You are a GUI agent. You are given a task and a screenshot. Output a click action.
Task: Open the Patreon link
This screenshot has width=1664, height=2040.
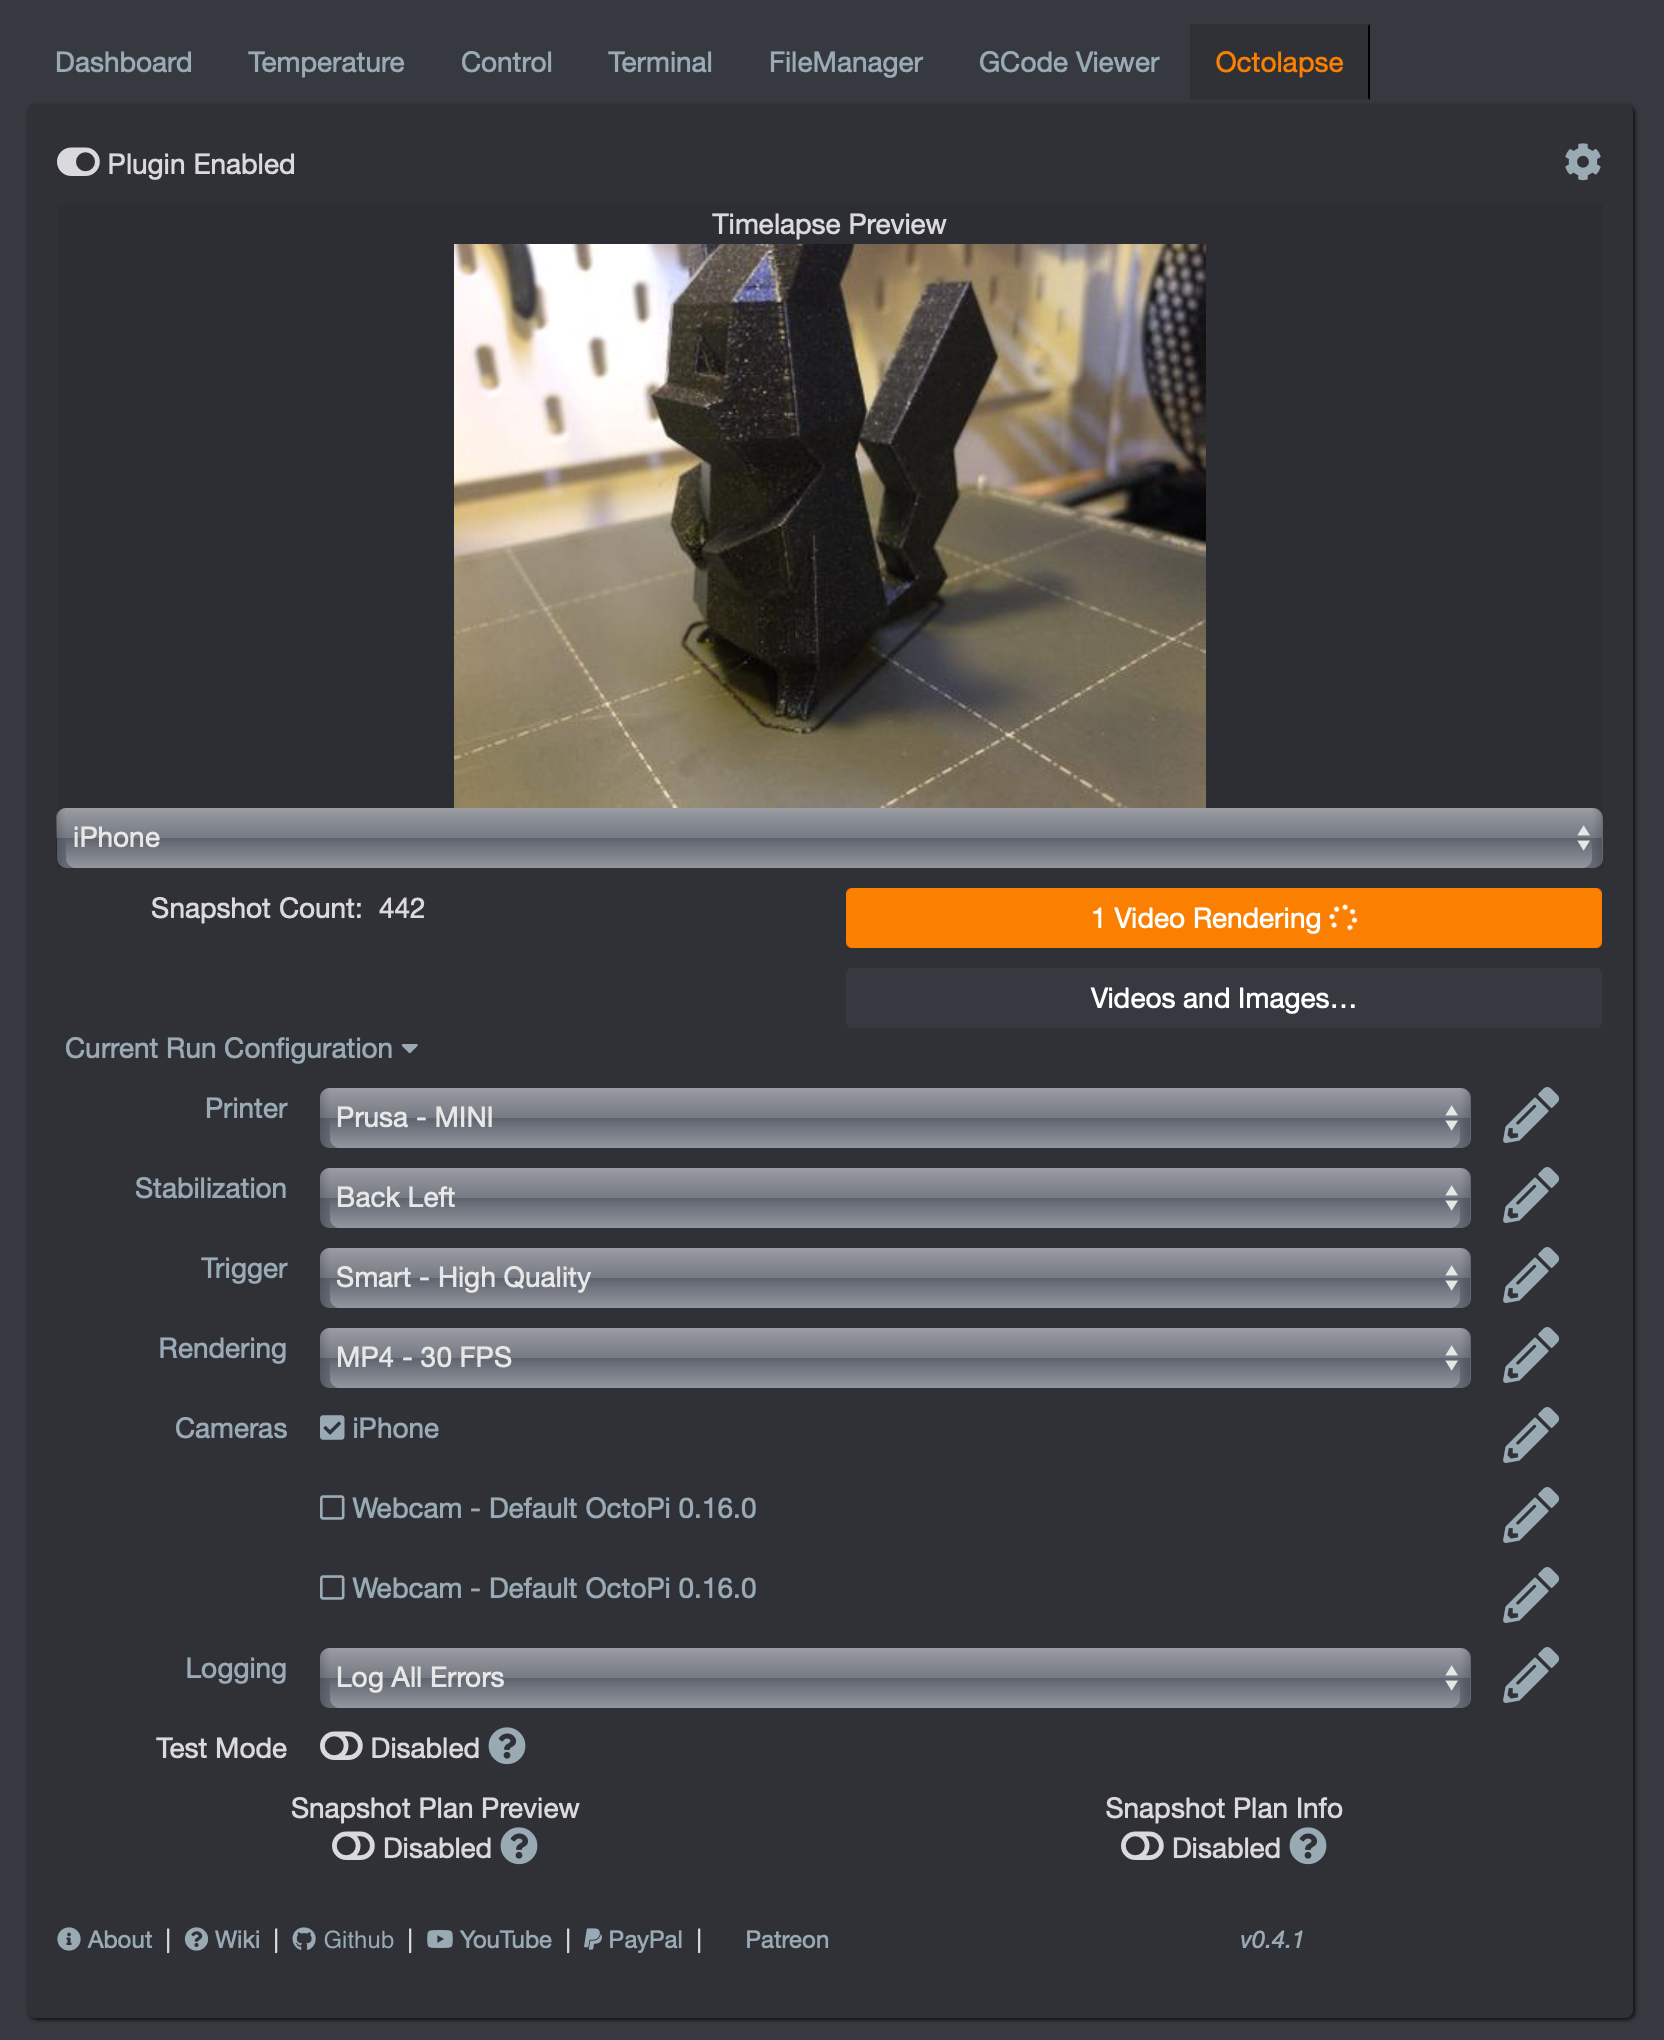(786, 1939)
